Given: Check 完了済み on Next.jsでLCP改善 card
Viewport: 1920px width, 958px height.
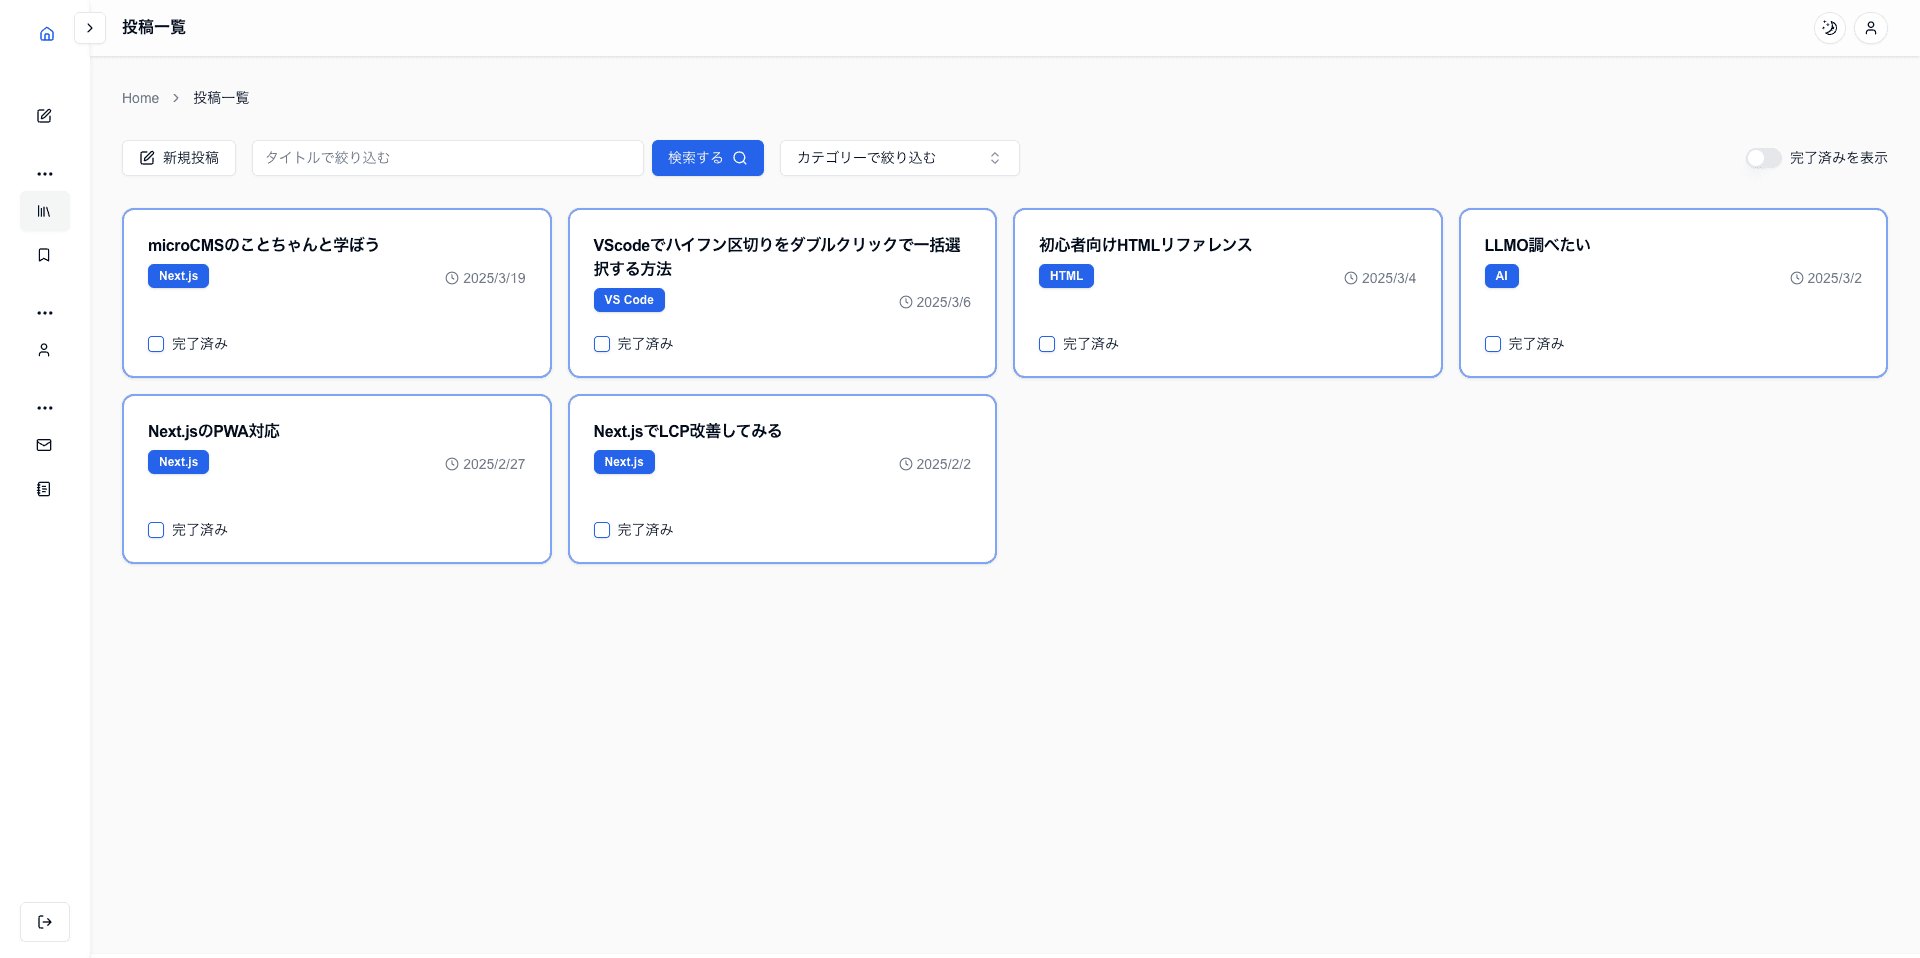Looking at the screenshot, I should [x=602, y=530].
